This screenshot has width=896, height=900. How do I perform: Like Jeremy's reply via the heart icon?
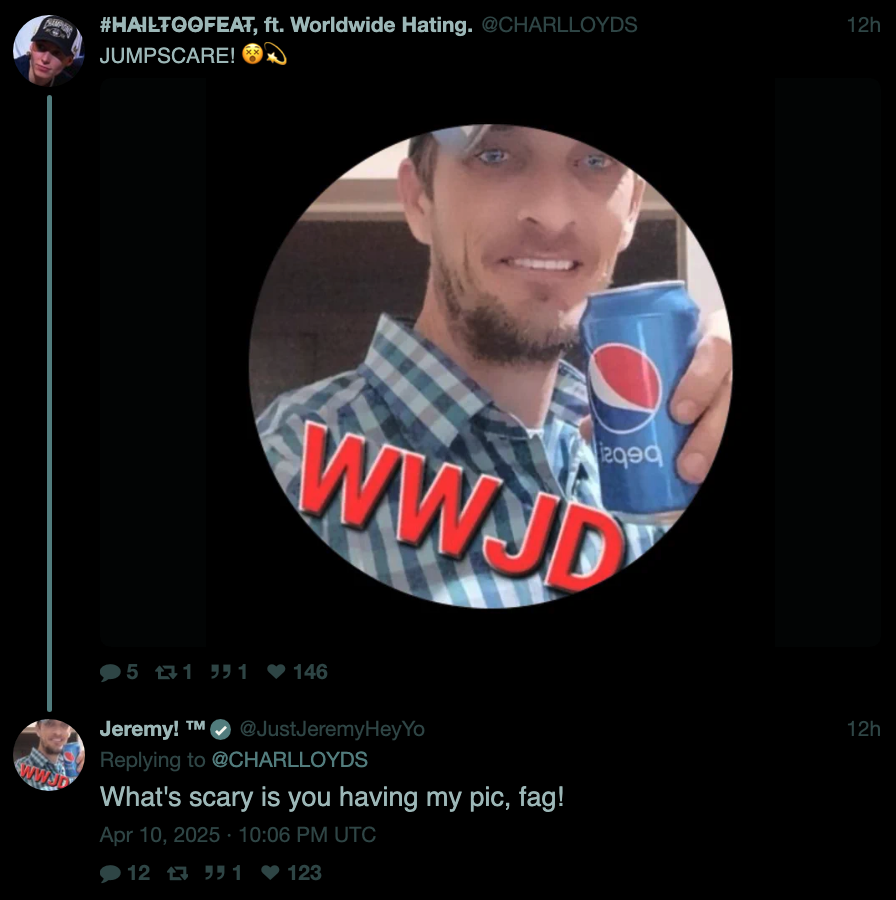(x=270, y=872)
